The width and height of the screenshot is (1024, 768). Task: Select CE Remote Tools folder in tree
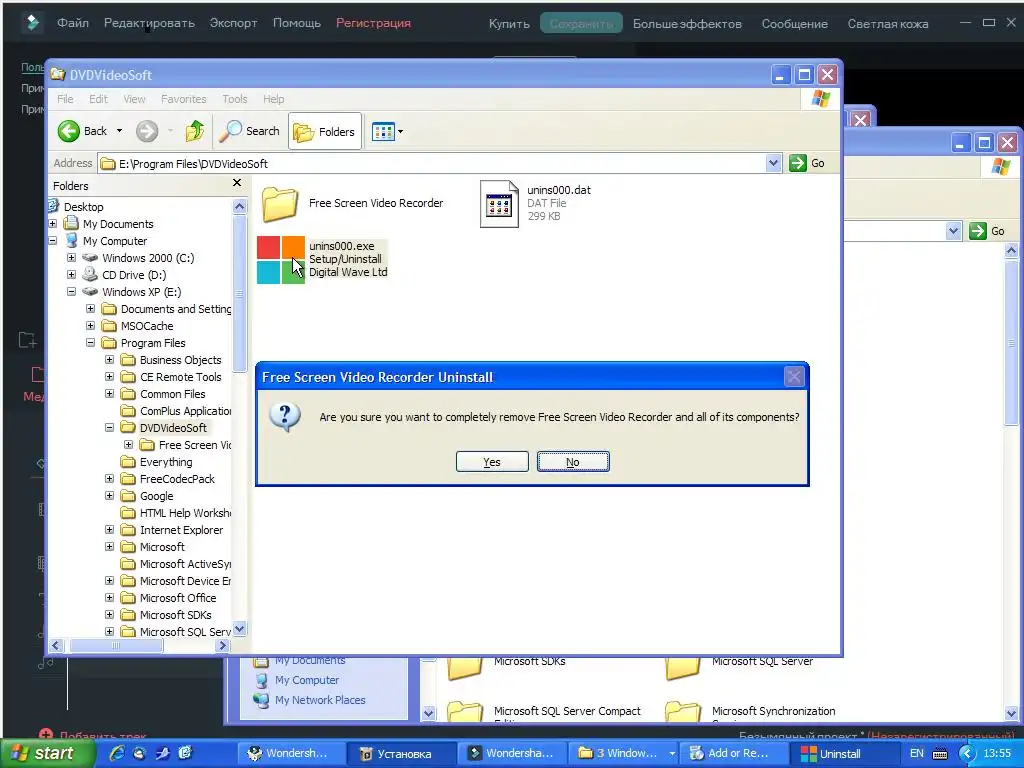[180, 377]
